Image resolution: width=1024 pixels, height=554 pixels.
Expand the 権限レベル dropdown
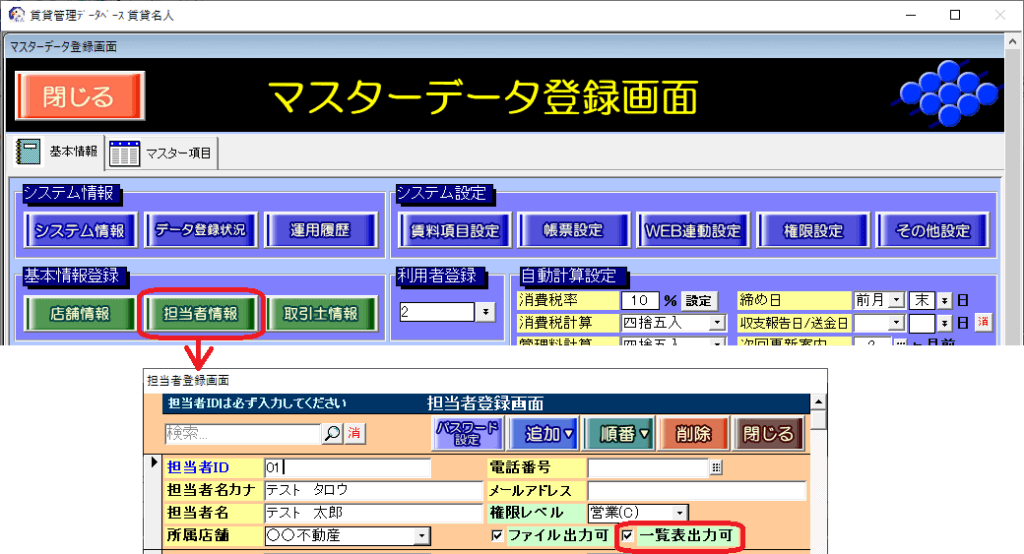point(680,513)
